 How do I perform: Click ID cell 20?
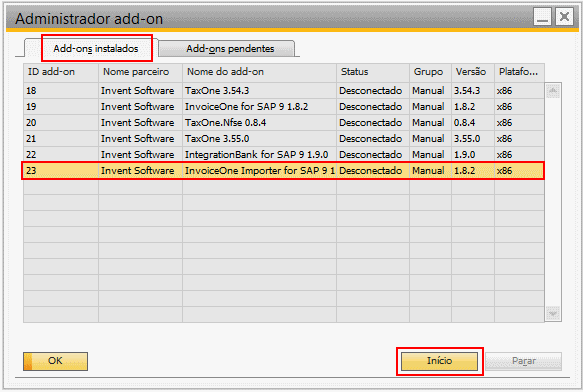point(61,123)
